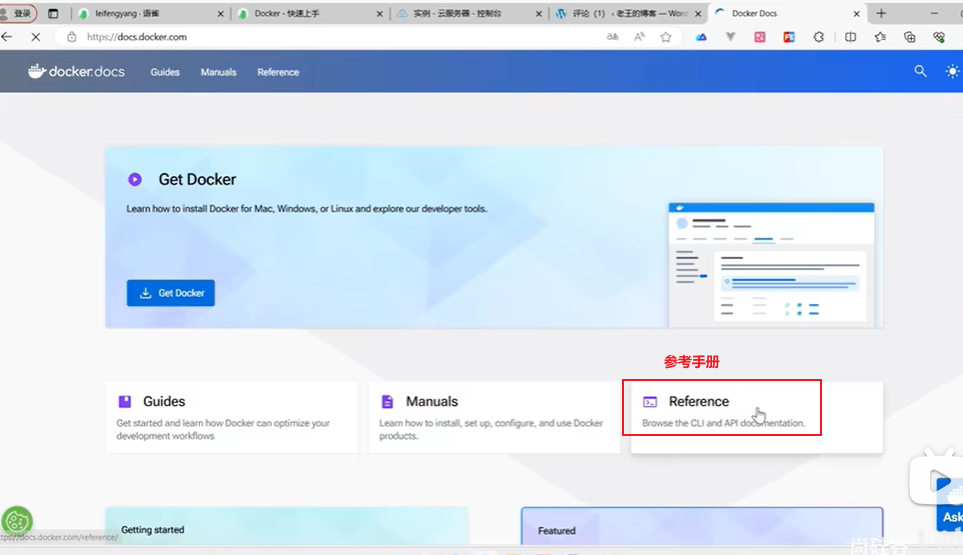Click the purple play icon beside Get Docker
963x555 pixels.
click(x=135, y=179)
